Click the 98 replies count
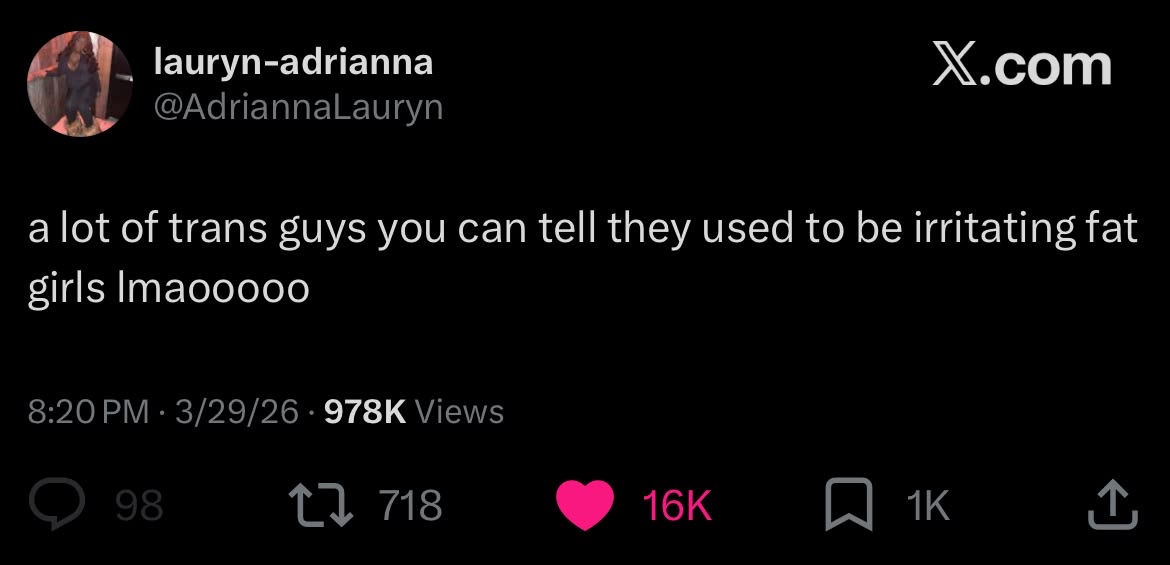The width and height of the screenshot is (1170, 565). [140, 505]
